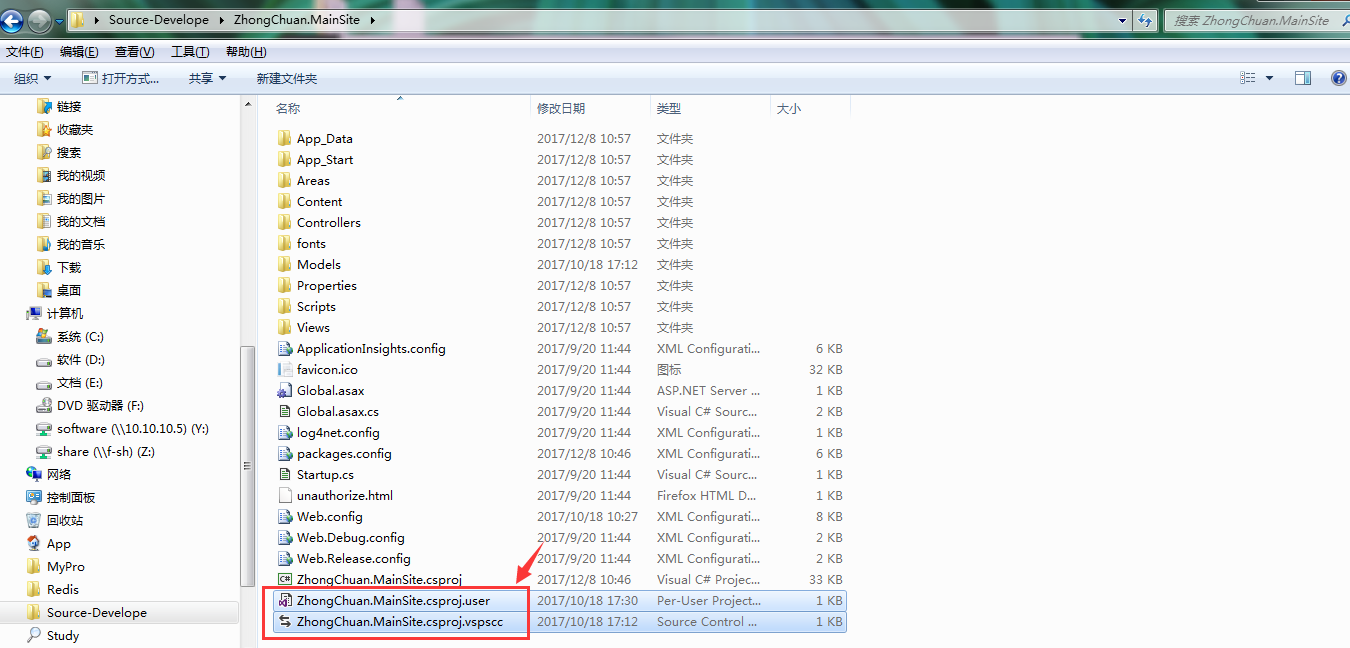Screen dimensions: 1350x648
Task: Open the 共享 dropdown
Action: (207, 78)
